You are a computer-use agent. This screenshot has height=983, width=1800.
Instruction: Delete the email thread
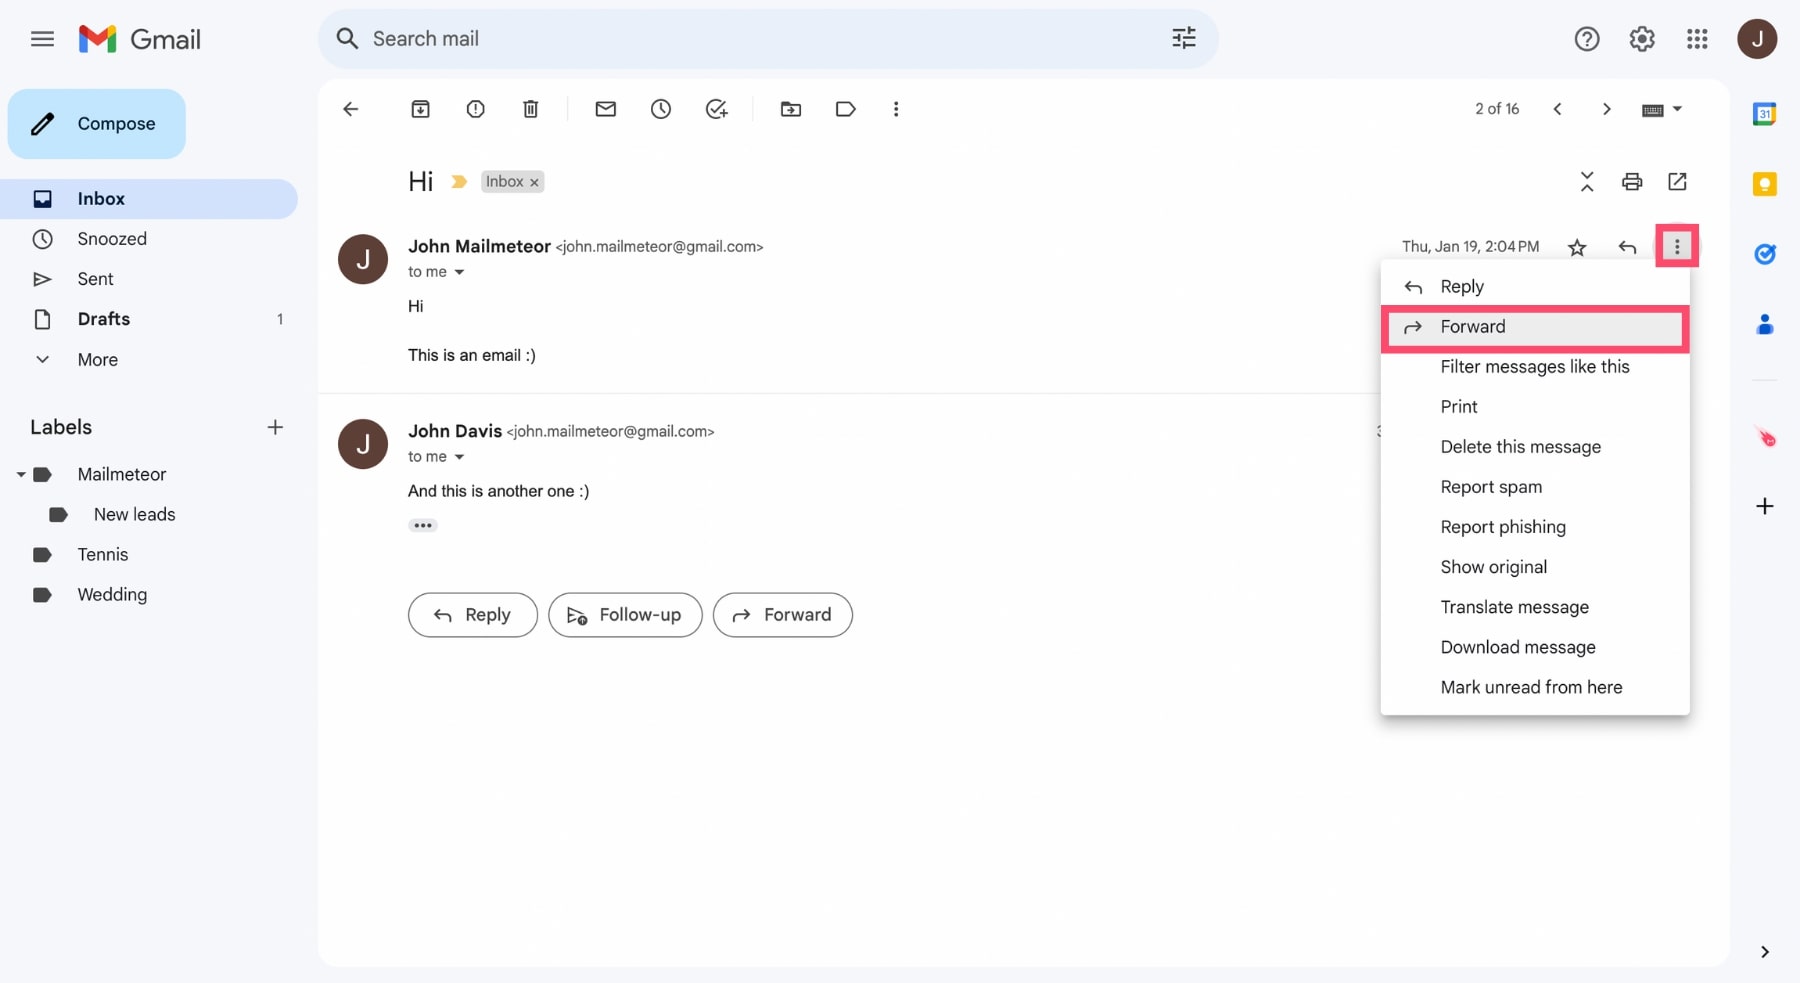(531, 109)
